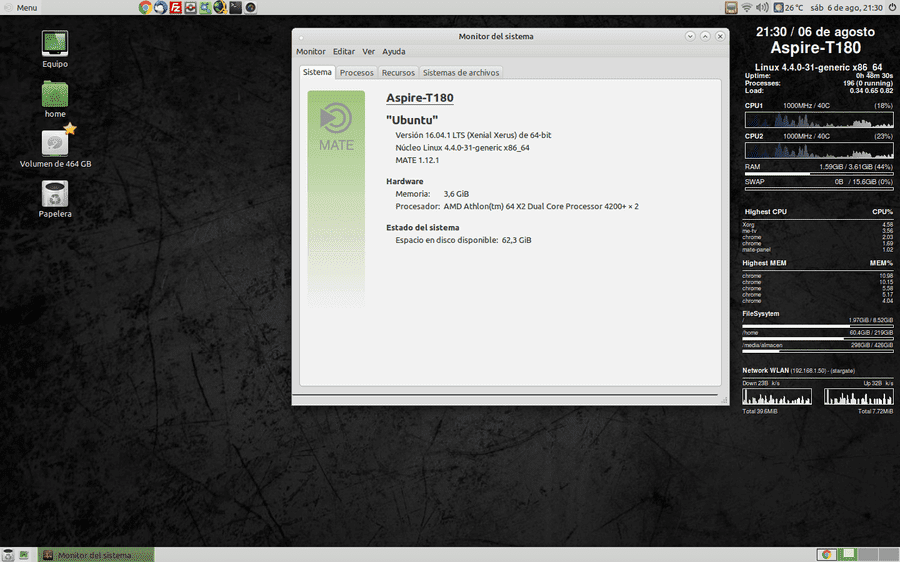Open the Equipo desktop icon
The height and width of the screenshot is (562, 900).
pyautogui.click(x=55, y=44)
